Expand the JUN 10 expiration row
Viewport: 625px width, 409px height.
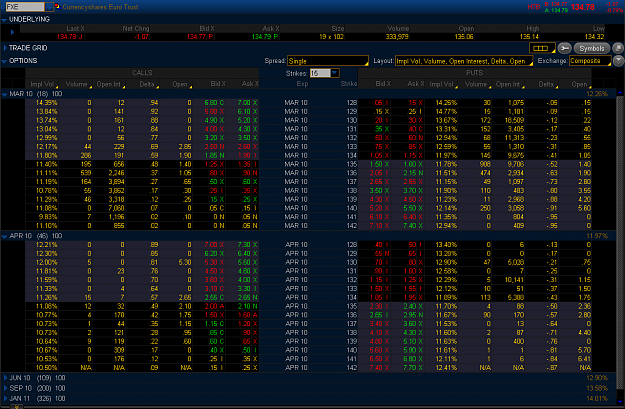coord(5,378)
